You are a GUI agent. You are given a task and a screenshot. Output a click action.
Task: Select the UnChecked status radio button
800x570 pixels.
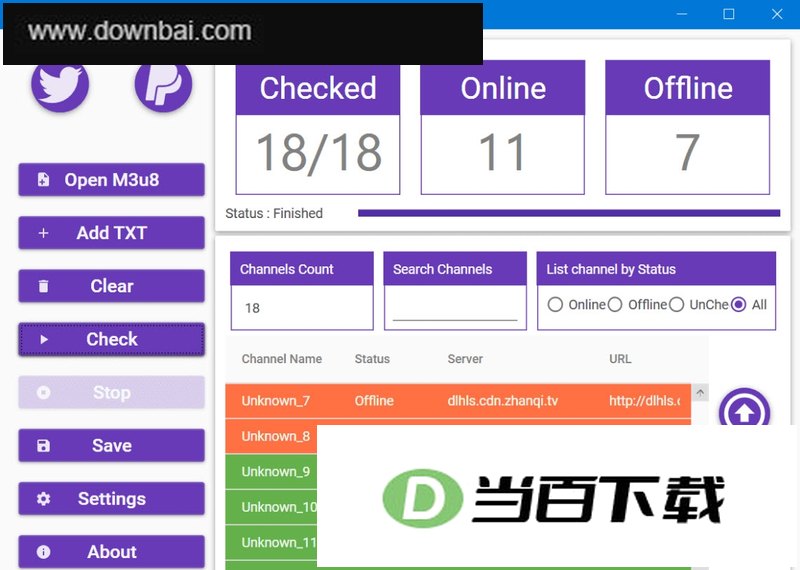[677, 305]
